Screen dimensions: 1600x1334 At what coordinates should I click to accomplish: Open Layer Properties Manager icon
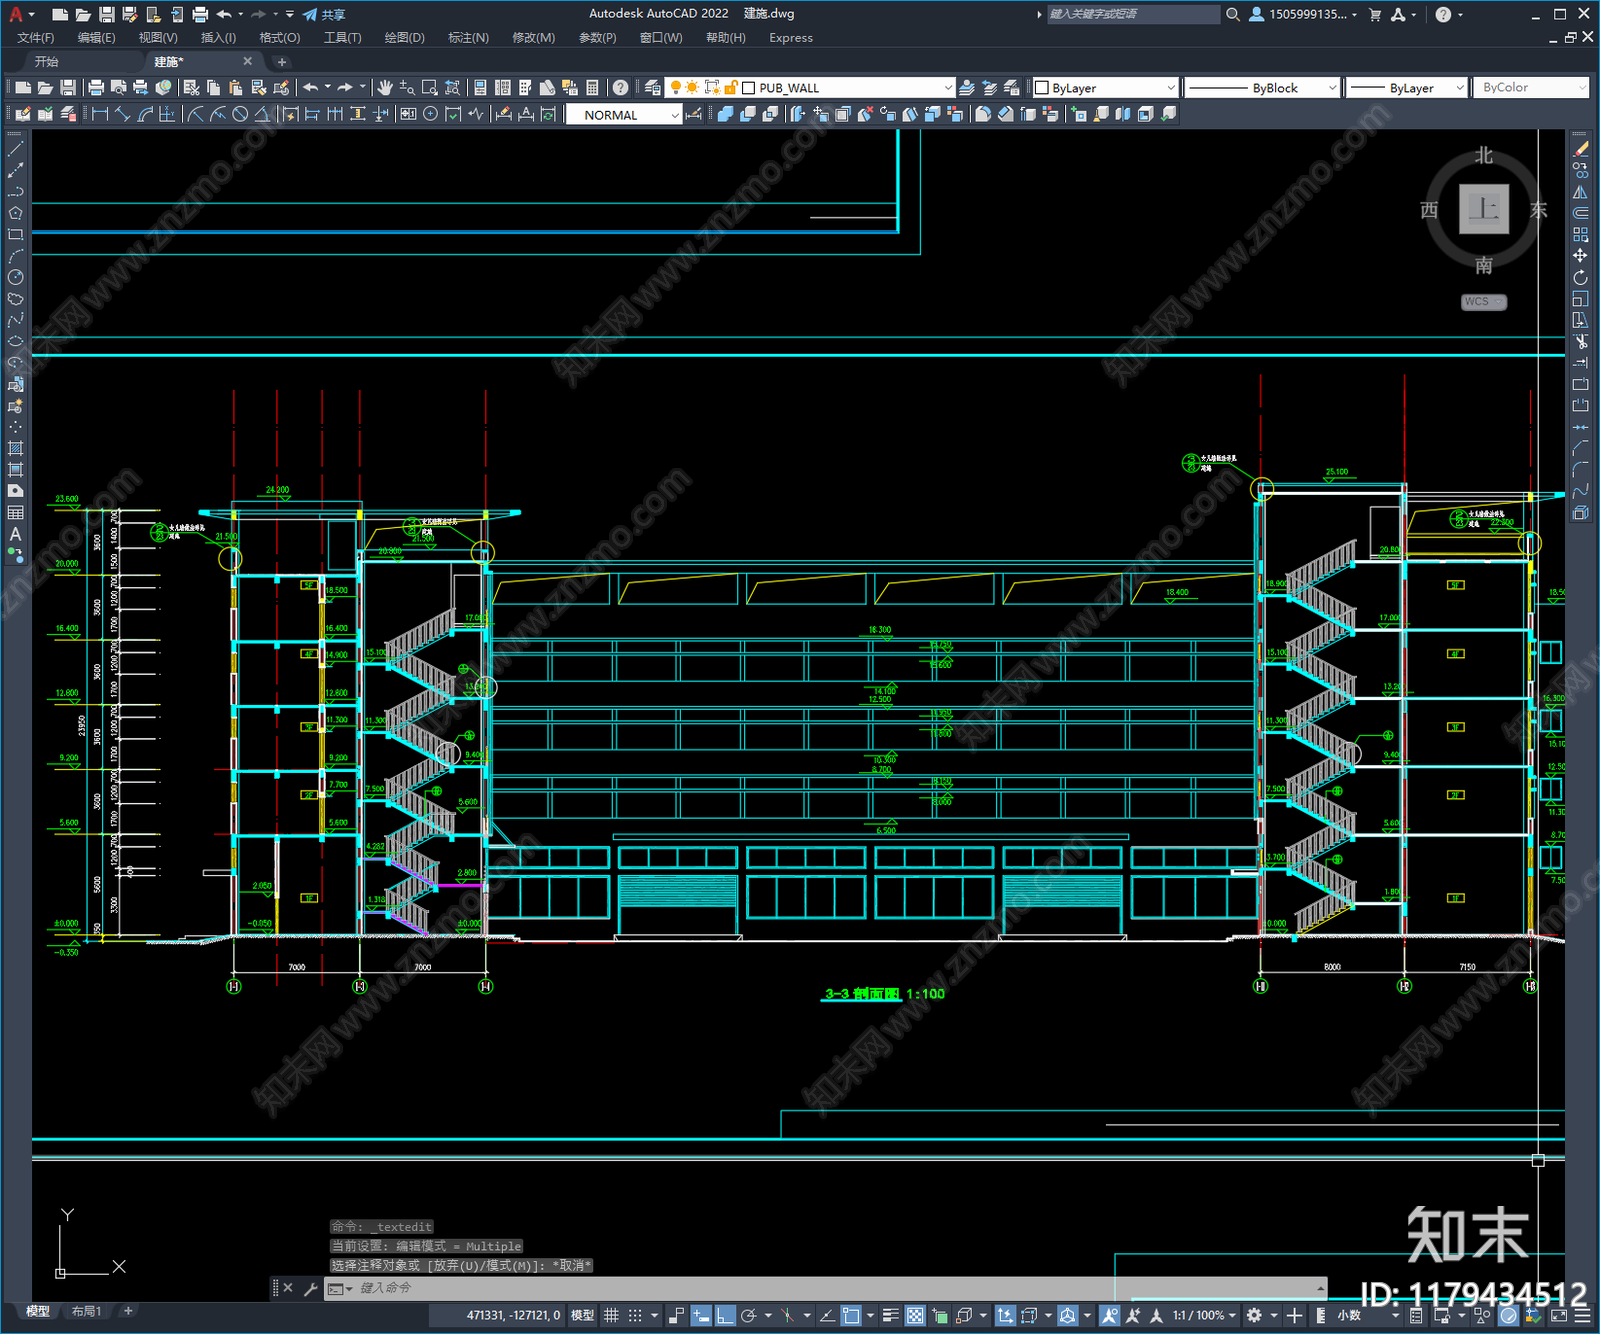[652, 88]
